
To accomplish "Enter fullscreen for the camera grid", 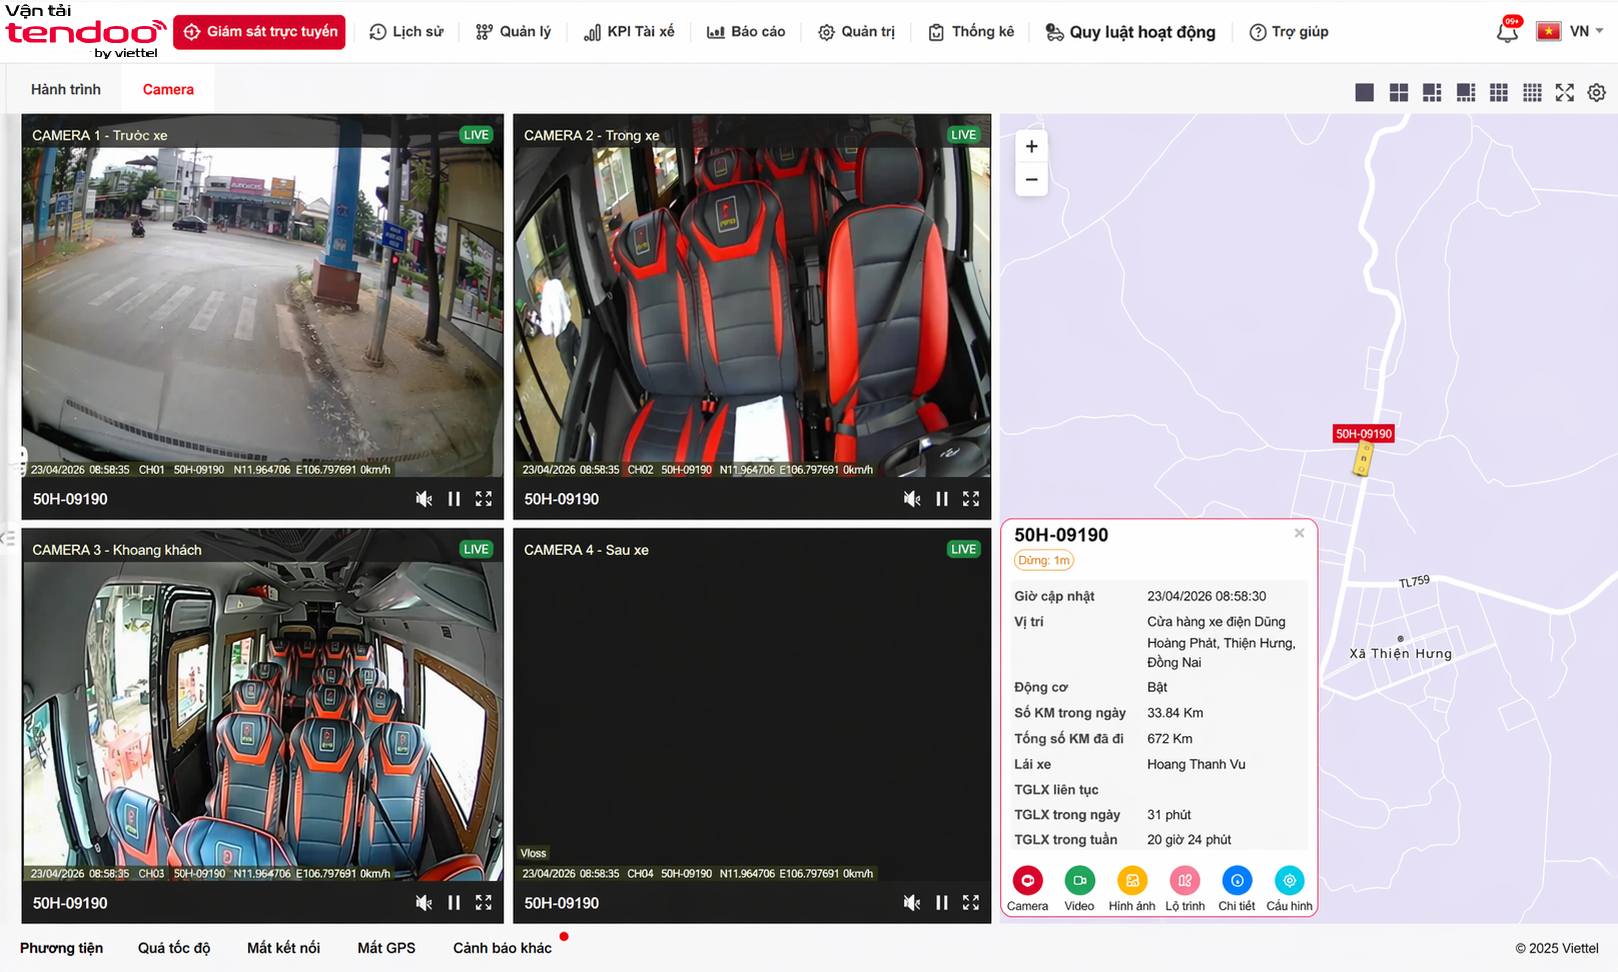I will coord(1564,92).
